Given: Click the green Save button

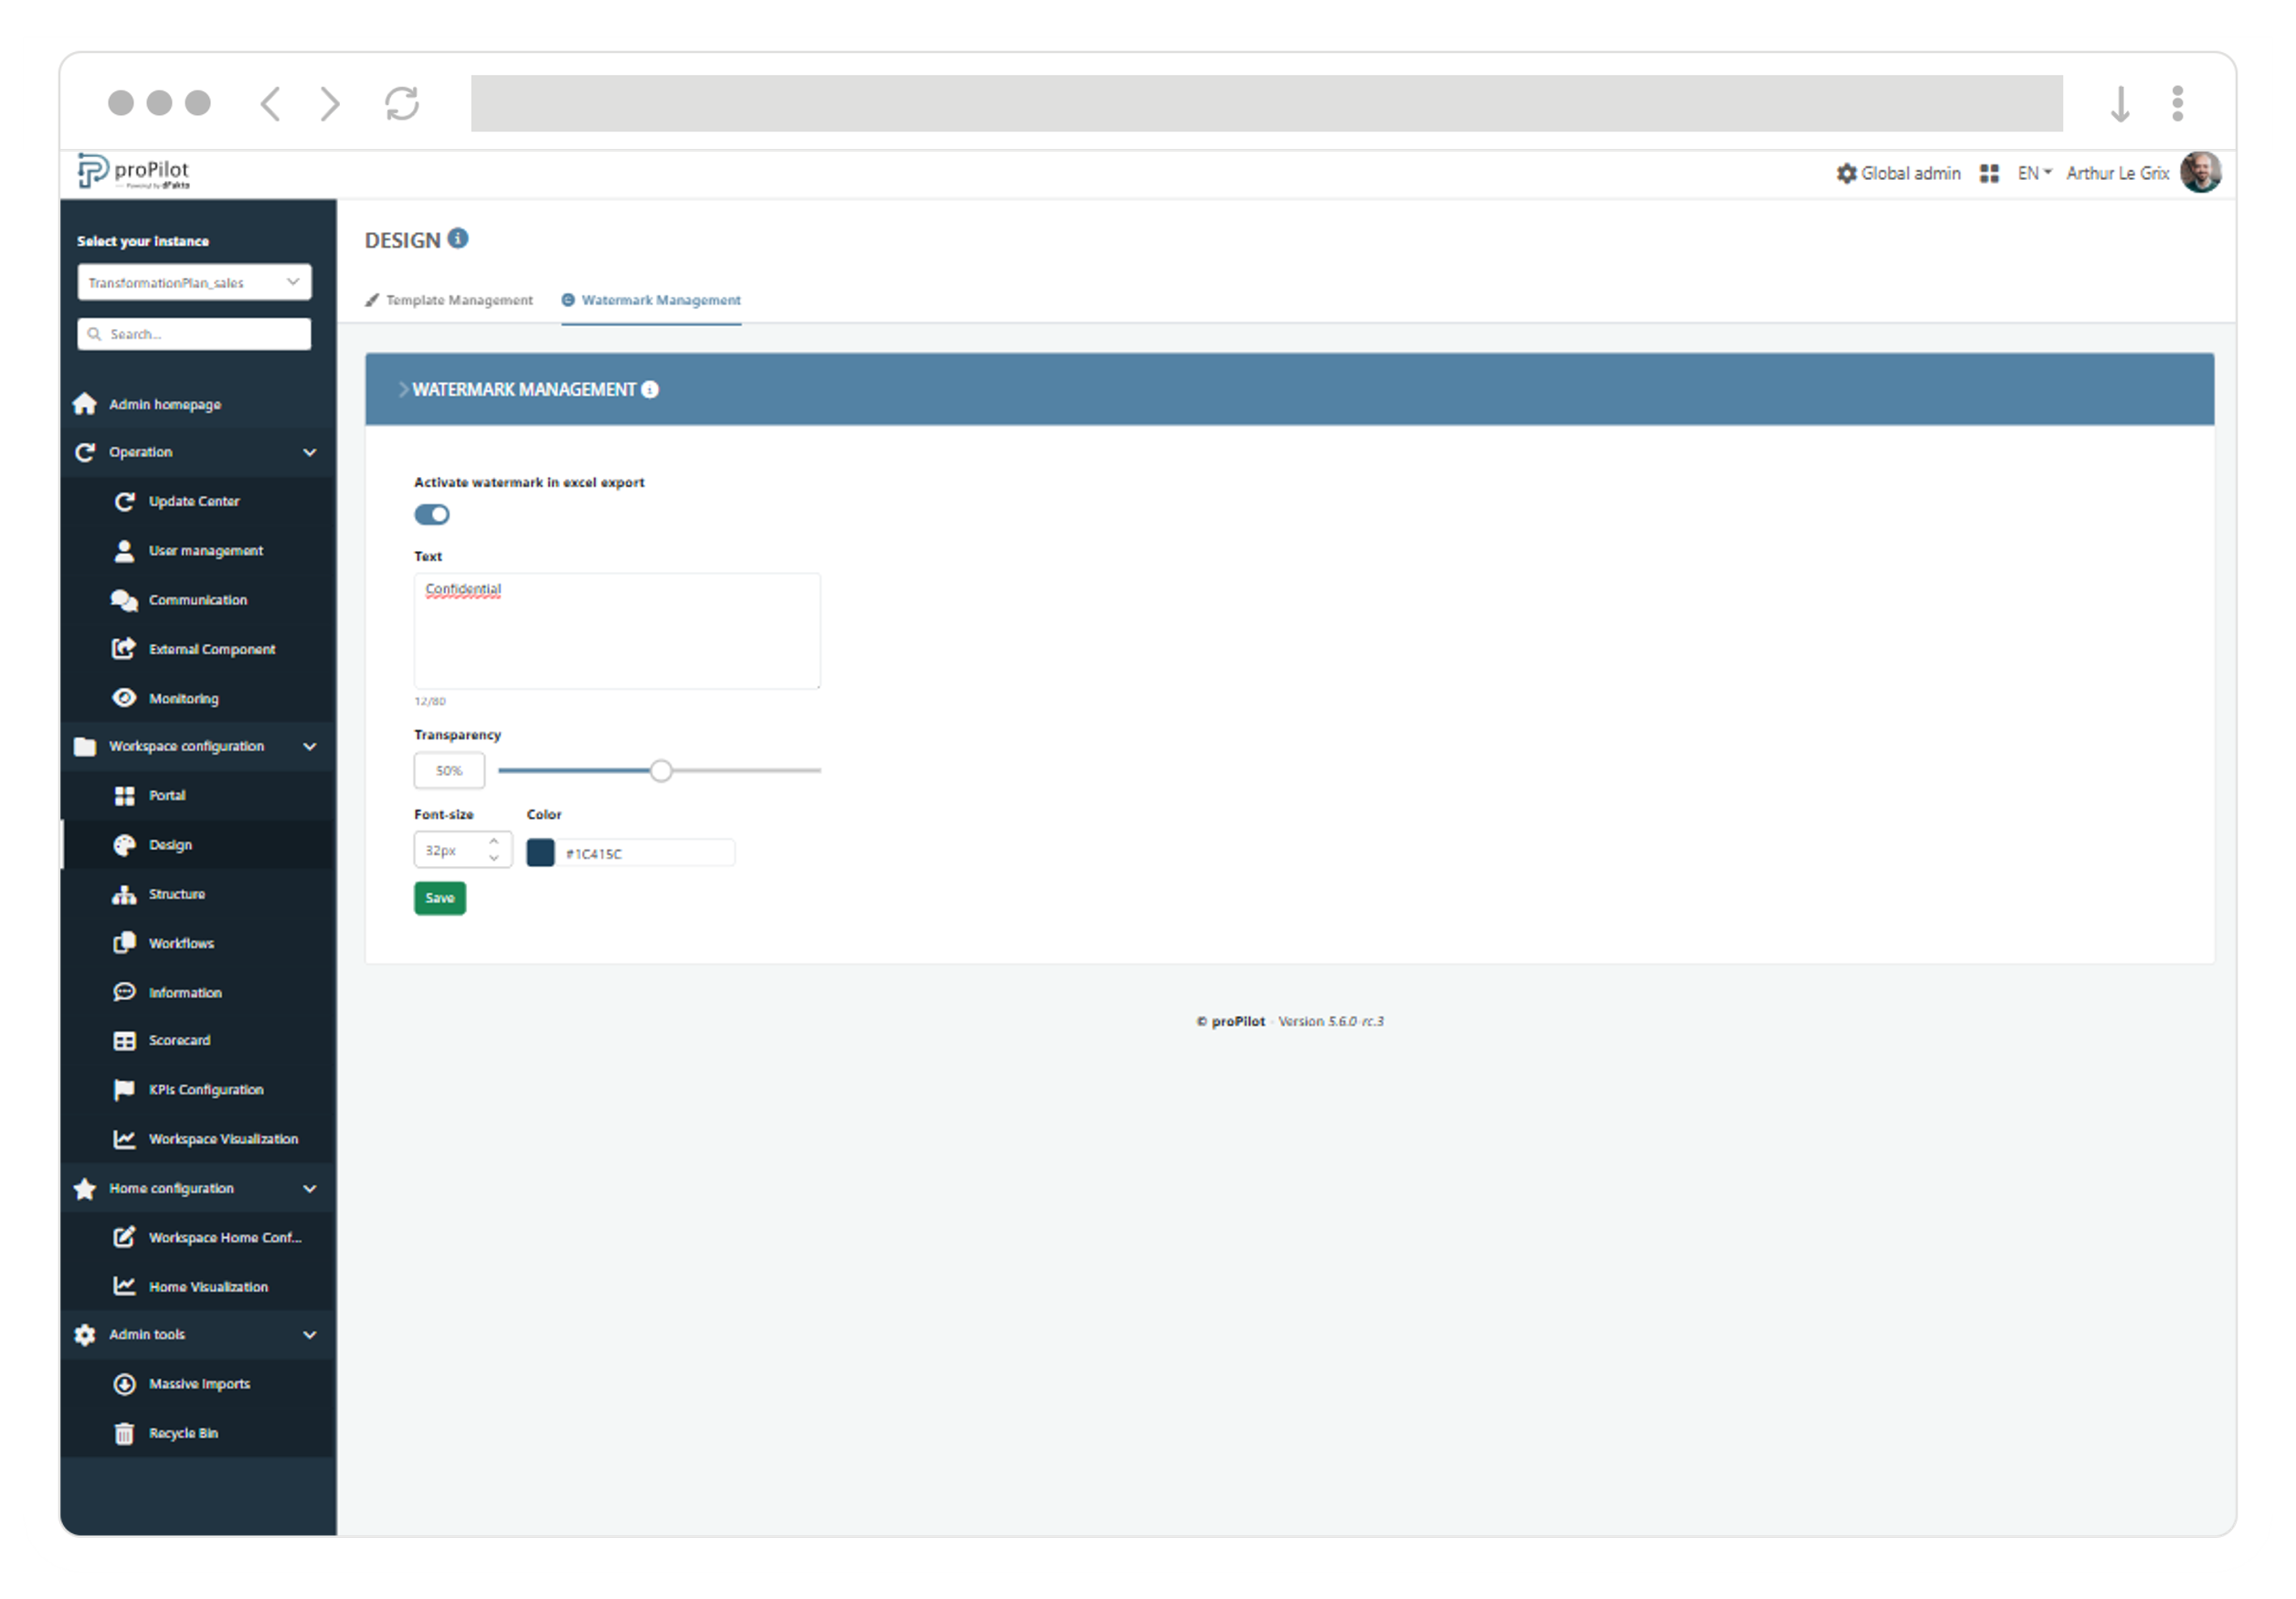Looking at the screenshot, I should tap(440, 898).
